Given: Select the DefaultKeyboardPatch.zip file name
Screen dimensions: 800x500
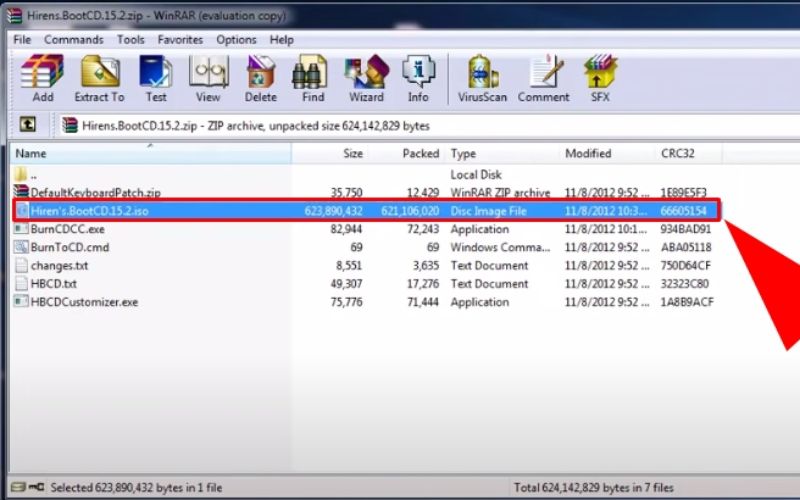Looking at the screenshot, I should [x=95, y=192].
